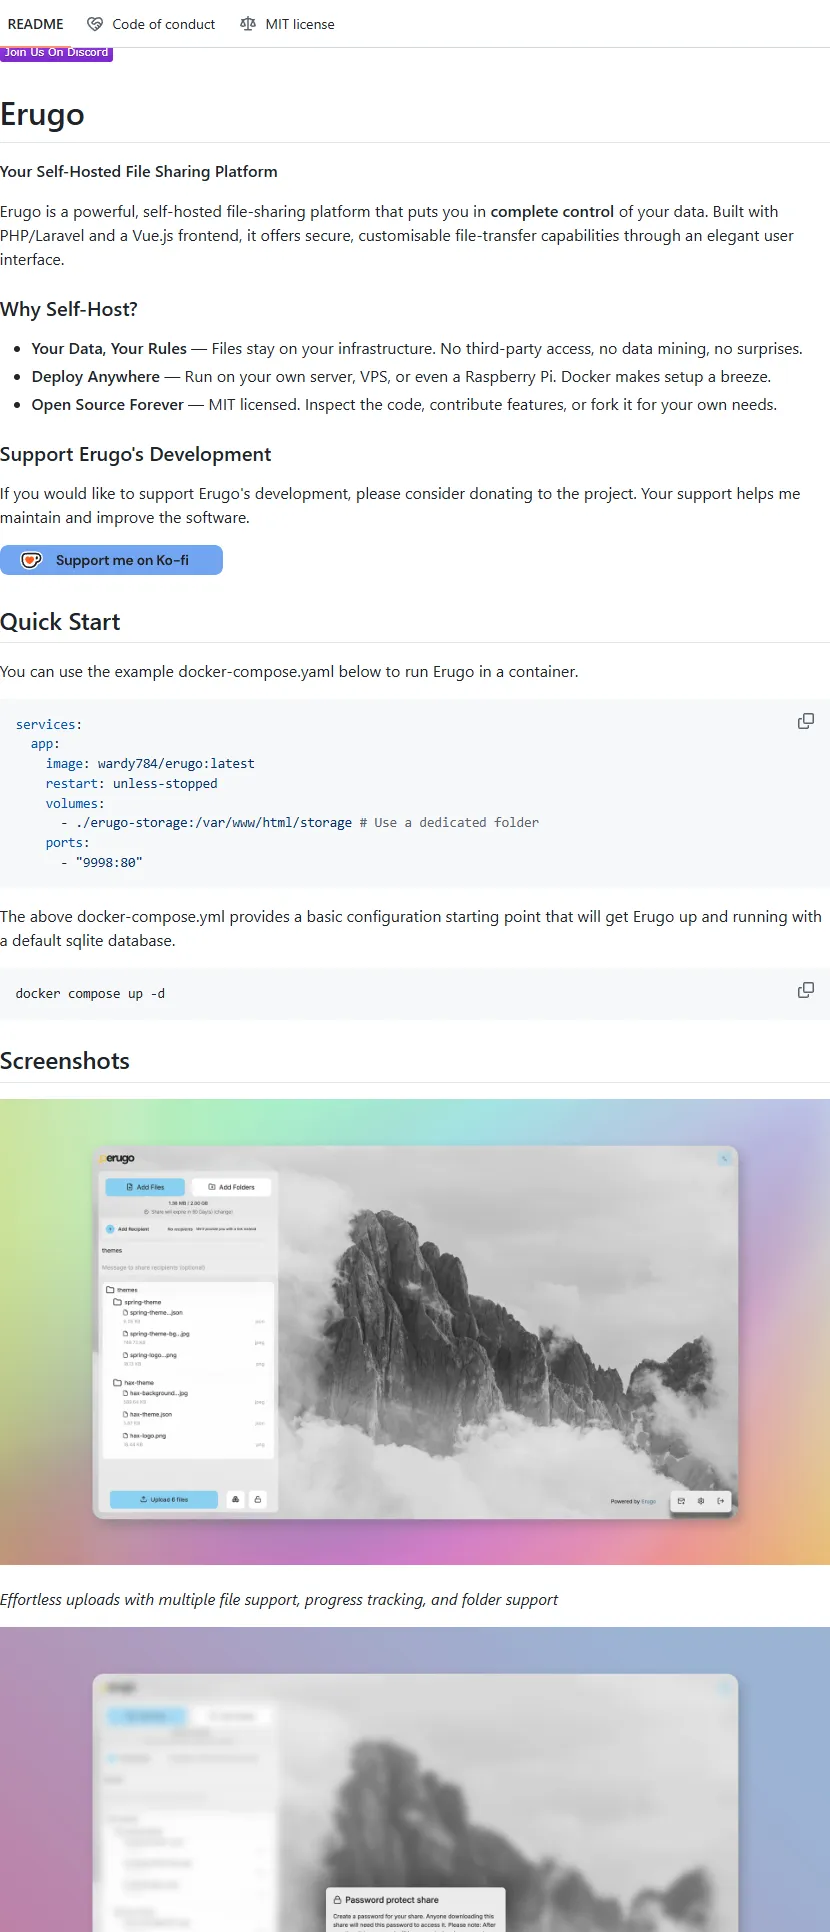
Task: Open the Erugo file upload screenshot
Action: (x=415, y=1332)
